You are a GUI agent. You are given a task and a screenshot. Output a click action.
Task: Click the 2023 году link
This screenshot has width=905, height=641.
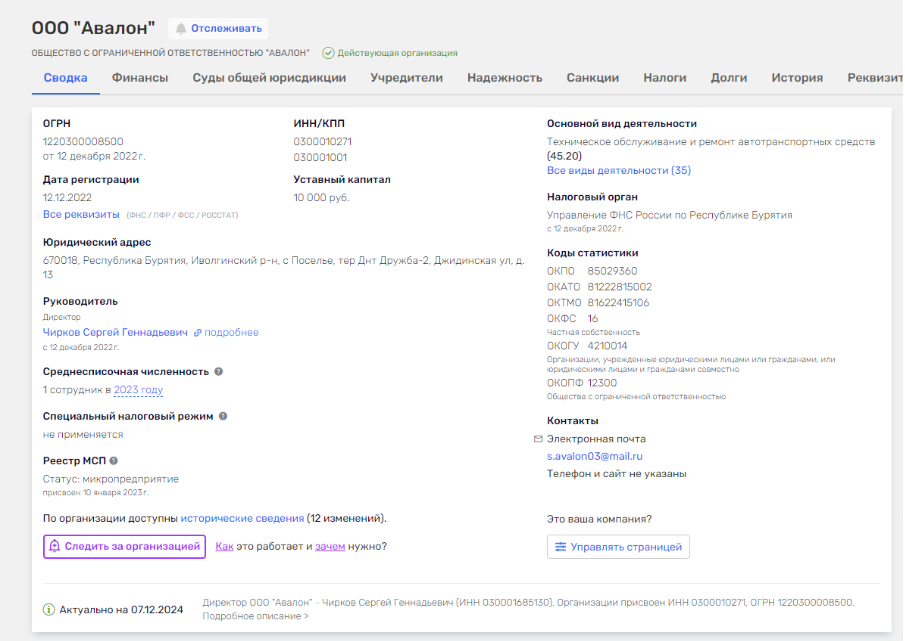(x=139, y=390)
